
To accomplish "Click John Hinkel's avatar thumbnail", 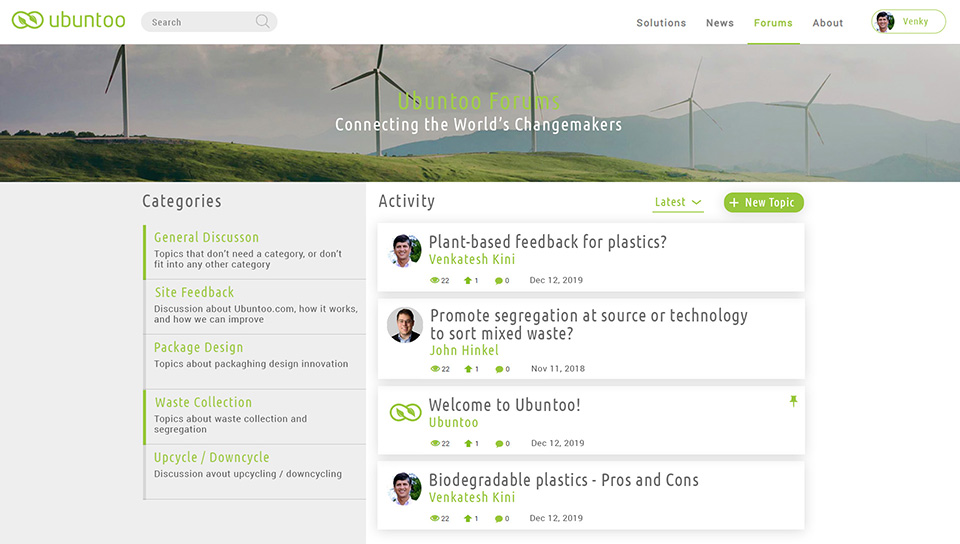I will 405,325.
